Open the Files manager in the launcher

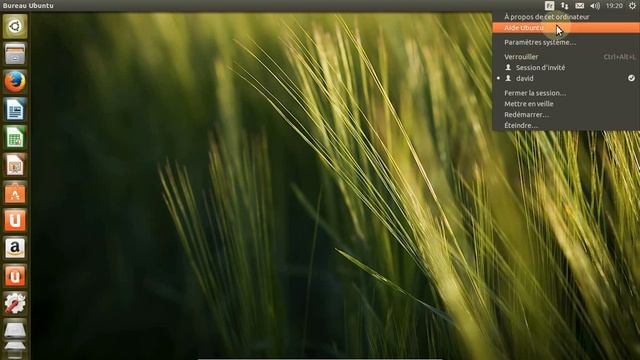tap(15, 54)
